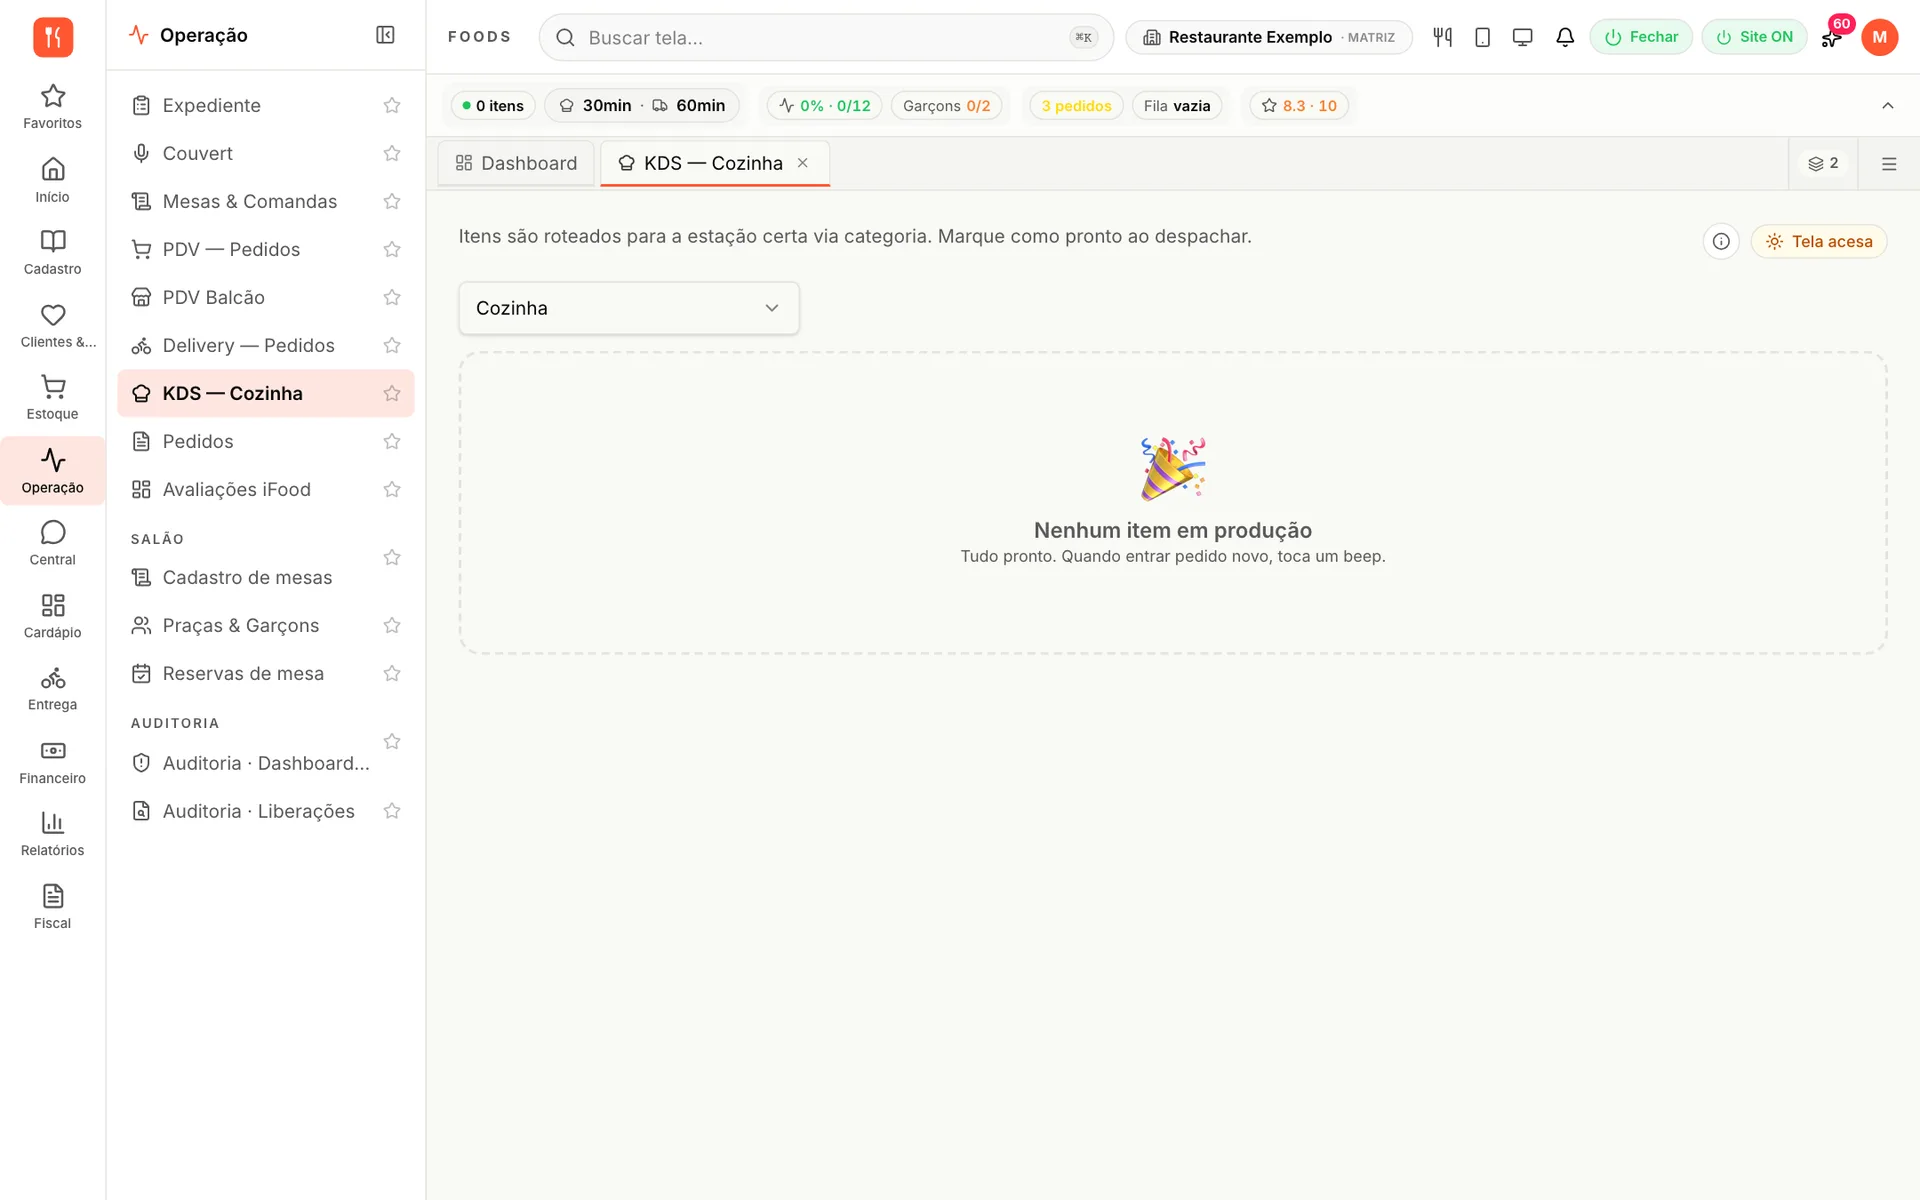Open the Cozinha station dropdown
The width and height of the screenshot is (1920, 1200).
[629, 308]
